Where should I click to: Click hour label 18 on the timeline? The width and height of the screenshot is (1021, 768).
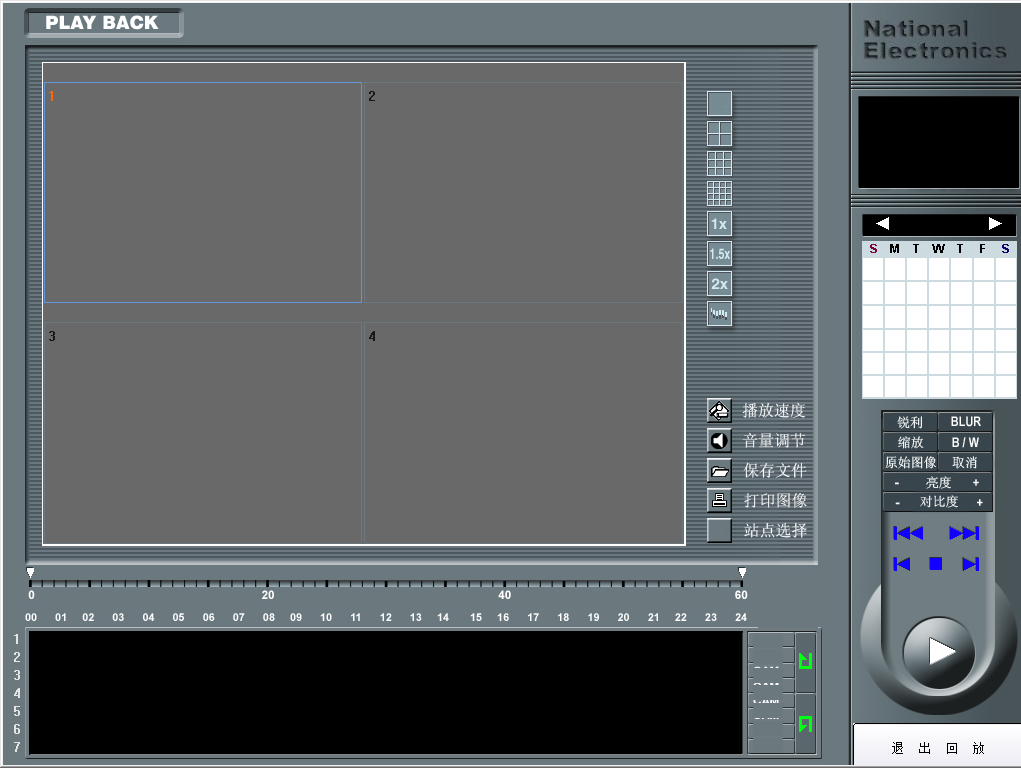(x=563, y=617)
